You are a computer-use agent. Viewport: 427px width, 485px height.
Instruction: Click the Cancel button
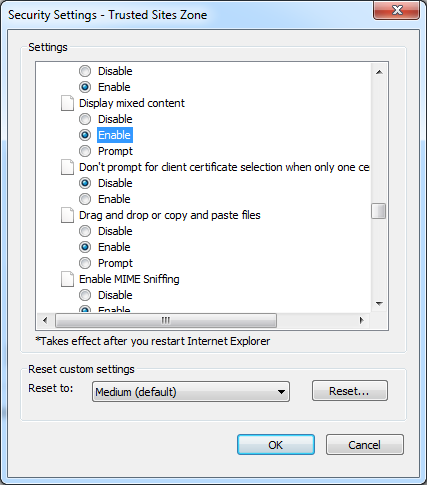click(x=365, y=445)
